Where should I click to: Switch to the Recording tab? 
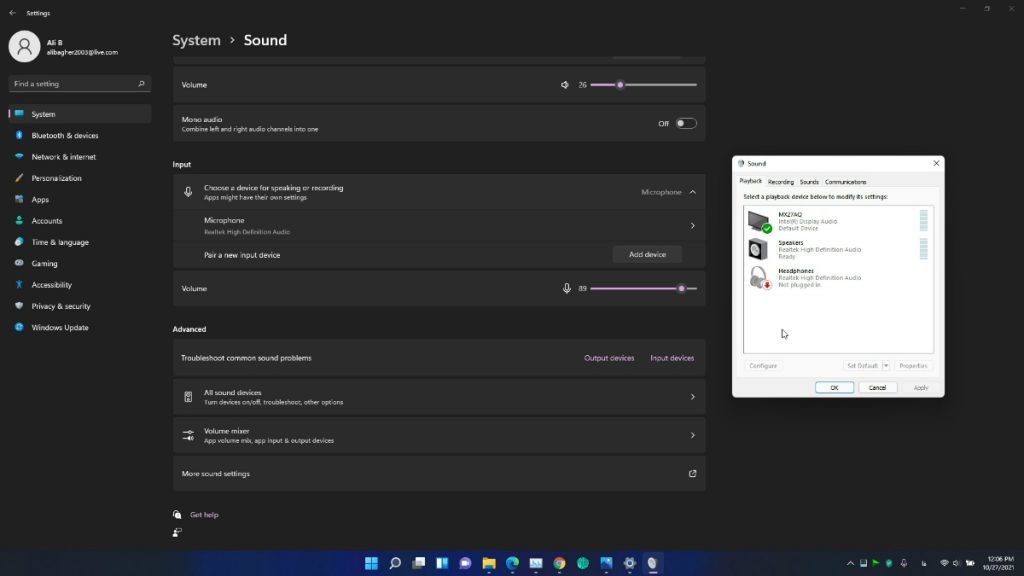780,182
